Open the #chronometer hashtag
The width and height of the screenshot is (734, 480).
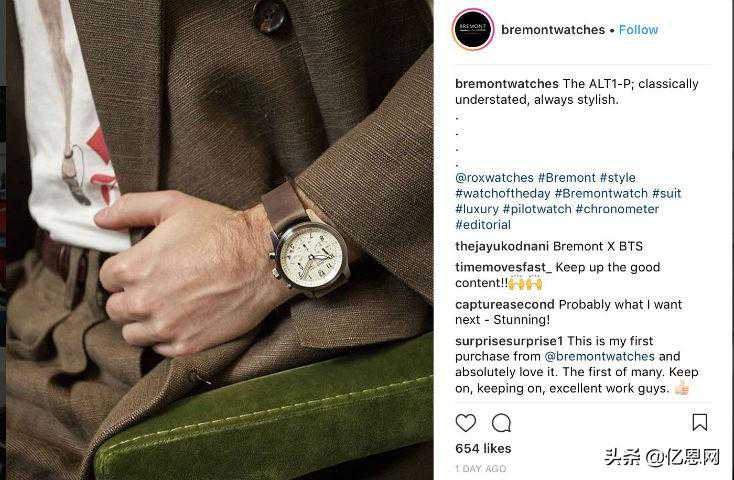617,209
